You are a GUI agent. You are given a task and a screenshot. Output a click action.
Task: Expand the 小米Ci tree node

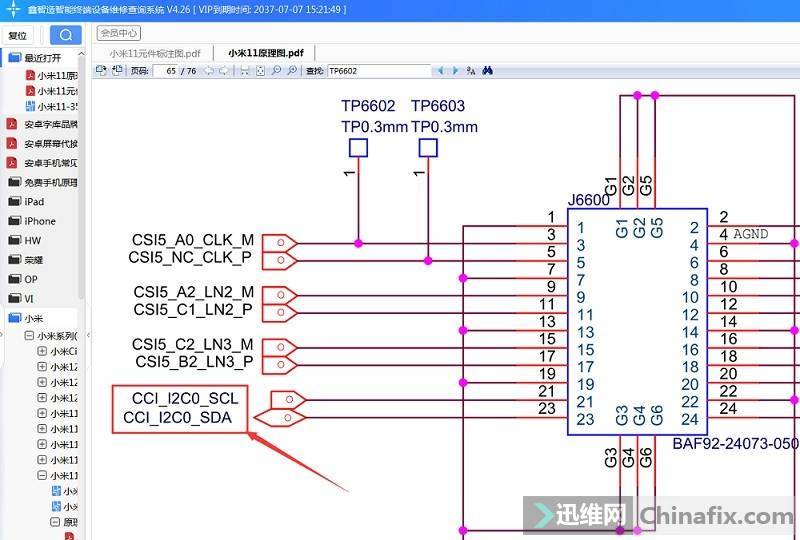[x=42, y=352]
